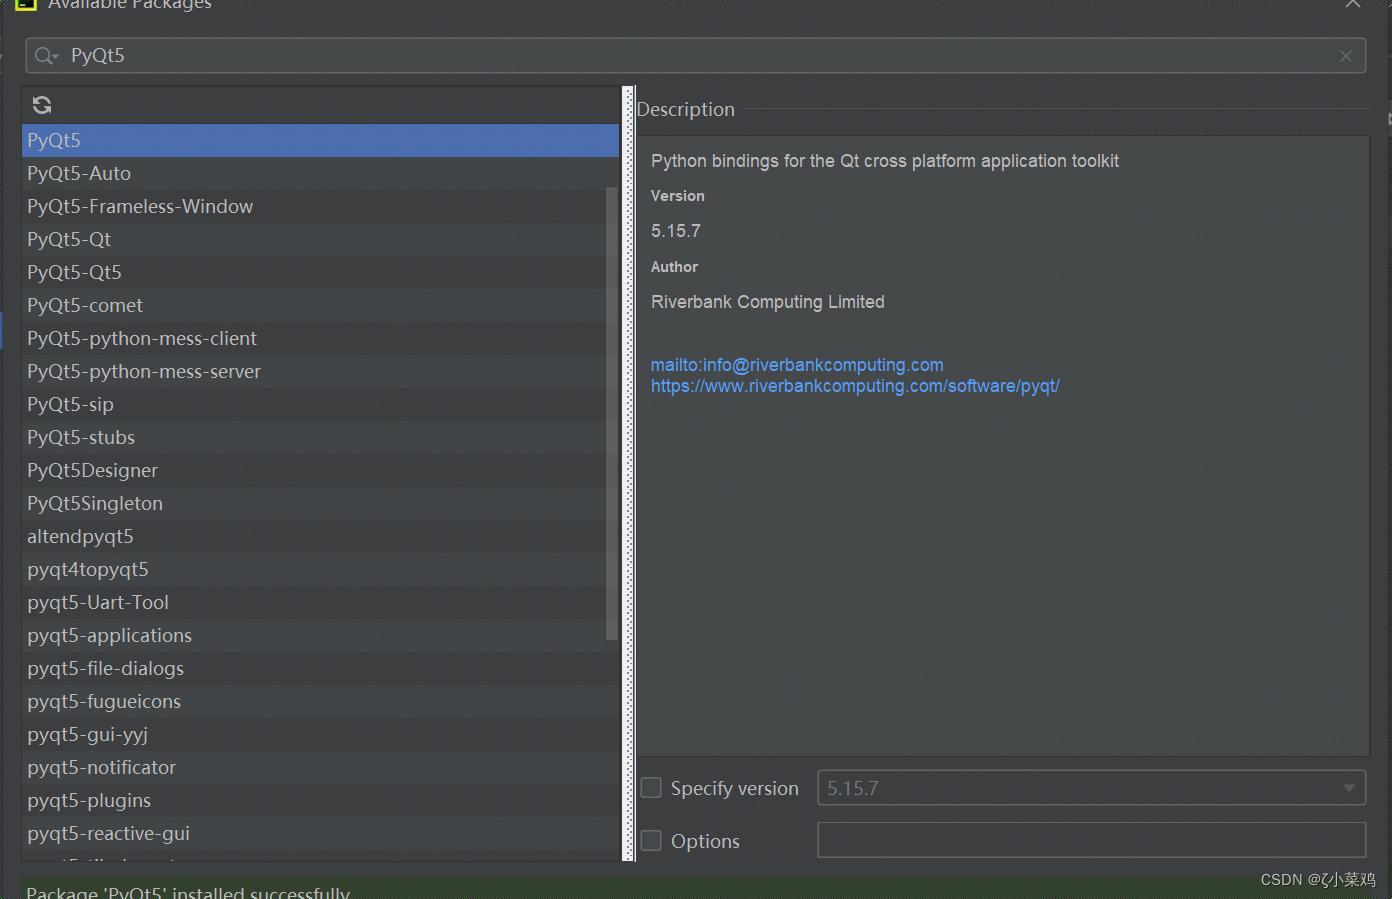
Task: Enable the Options checkbox
Action: click(651, 841)
